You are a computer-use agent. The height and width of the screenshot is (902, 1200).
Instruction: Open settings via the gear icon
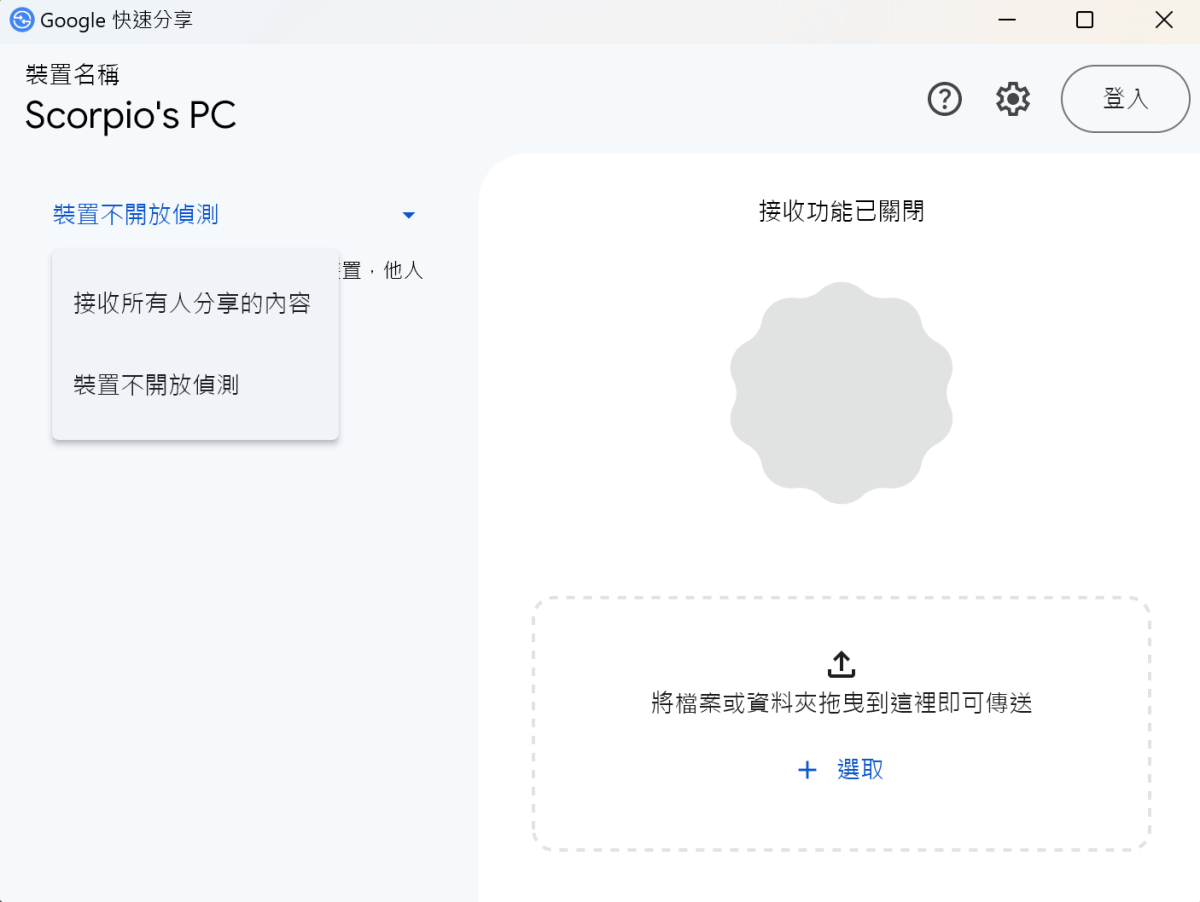pos(1013,99)
